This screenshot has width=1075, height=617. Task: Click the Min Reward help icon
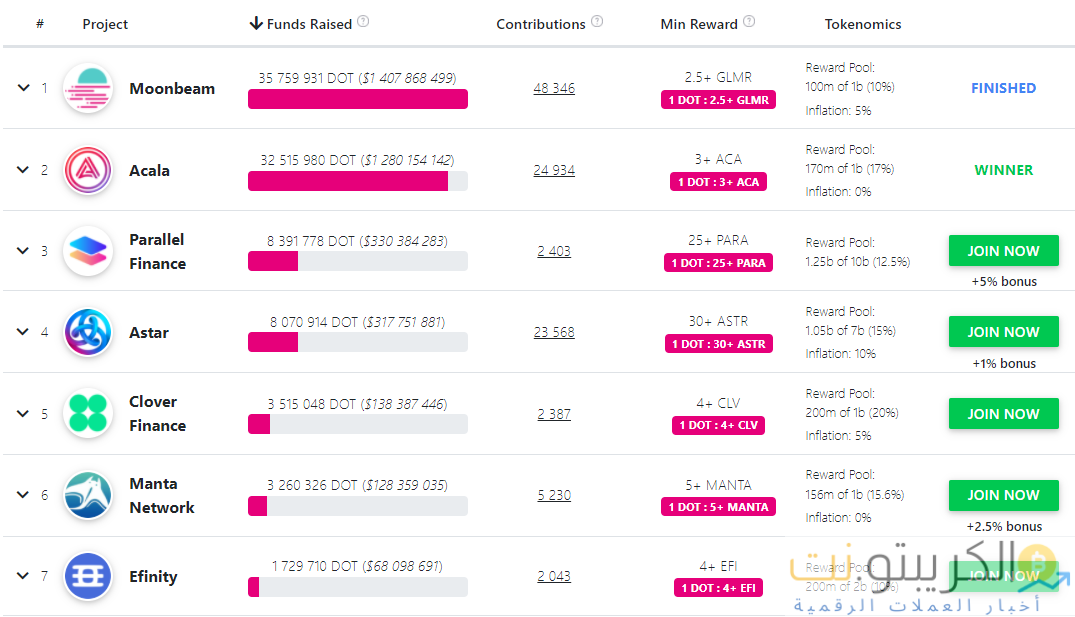749,21
